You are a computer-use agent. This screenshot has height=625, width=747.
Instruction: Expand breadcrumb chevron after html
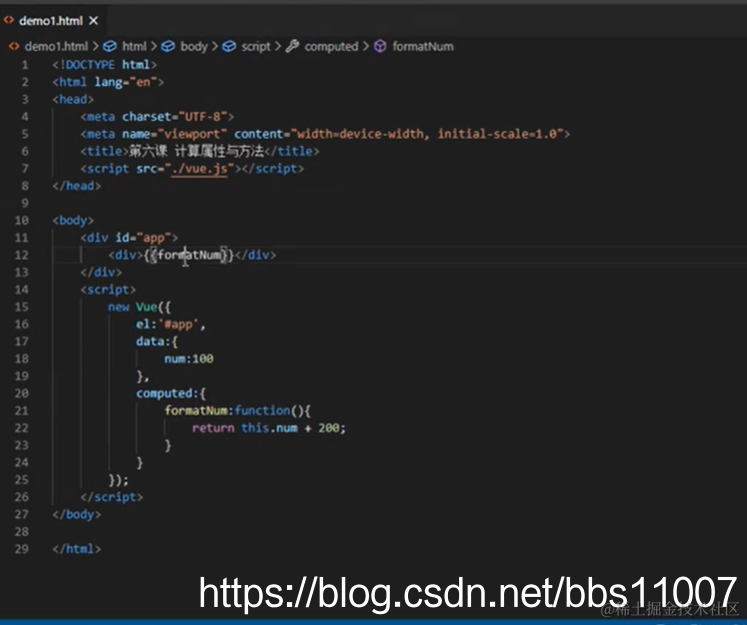153,47
